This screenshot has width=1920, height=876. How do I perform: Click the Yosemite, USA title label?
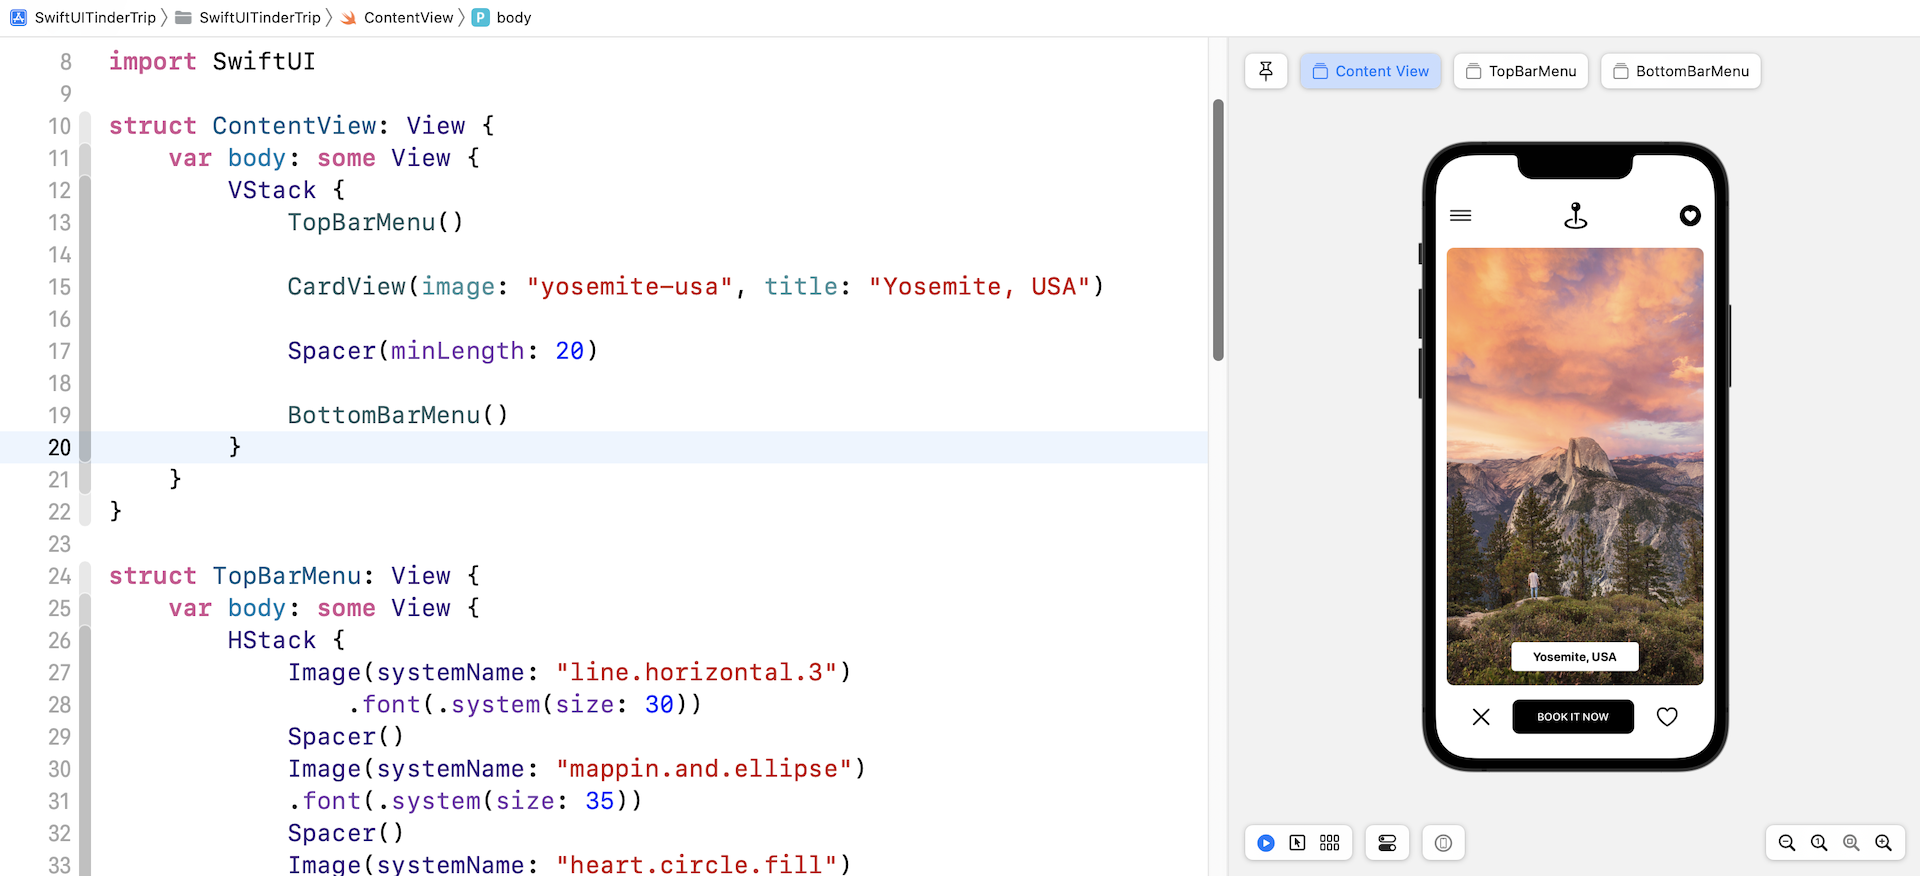(x=1575, y=657)
